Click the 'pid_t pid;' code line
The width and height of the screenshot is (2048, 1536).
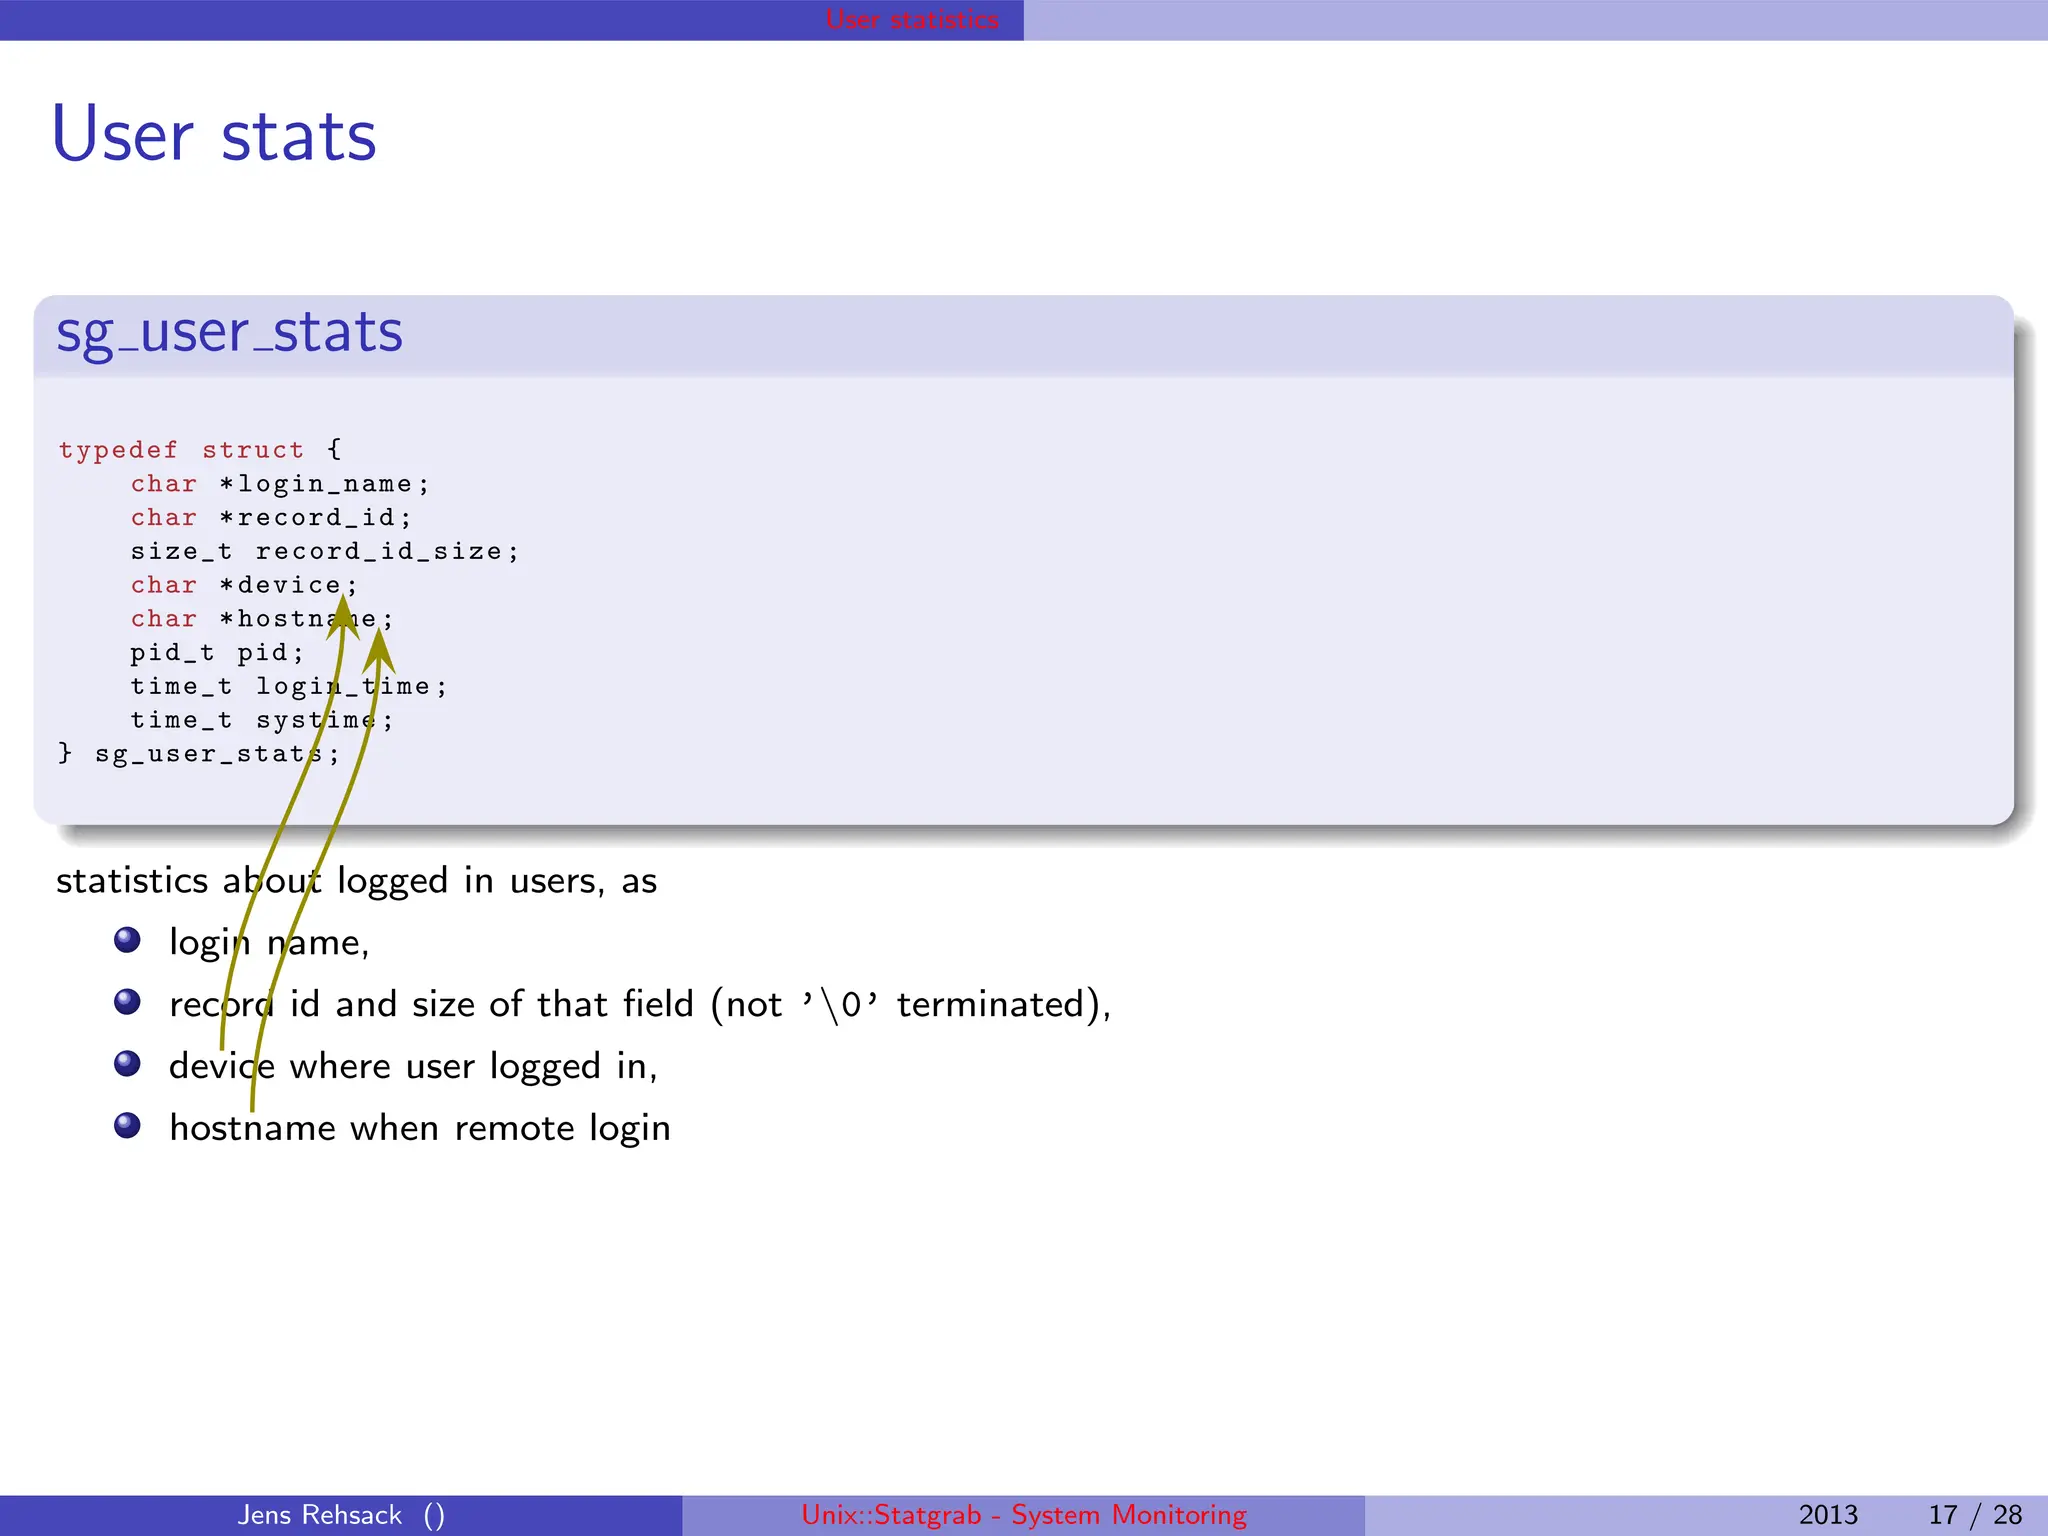coord(217,653)
